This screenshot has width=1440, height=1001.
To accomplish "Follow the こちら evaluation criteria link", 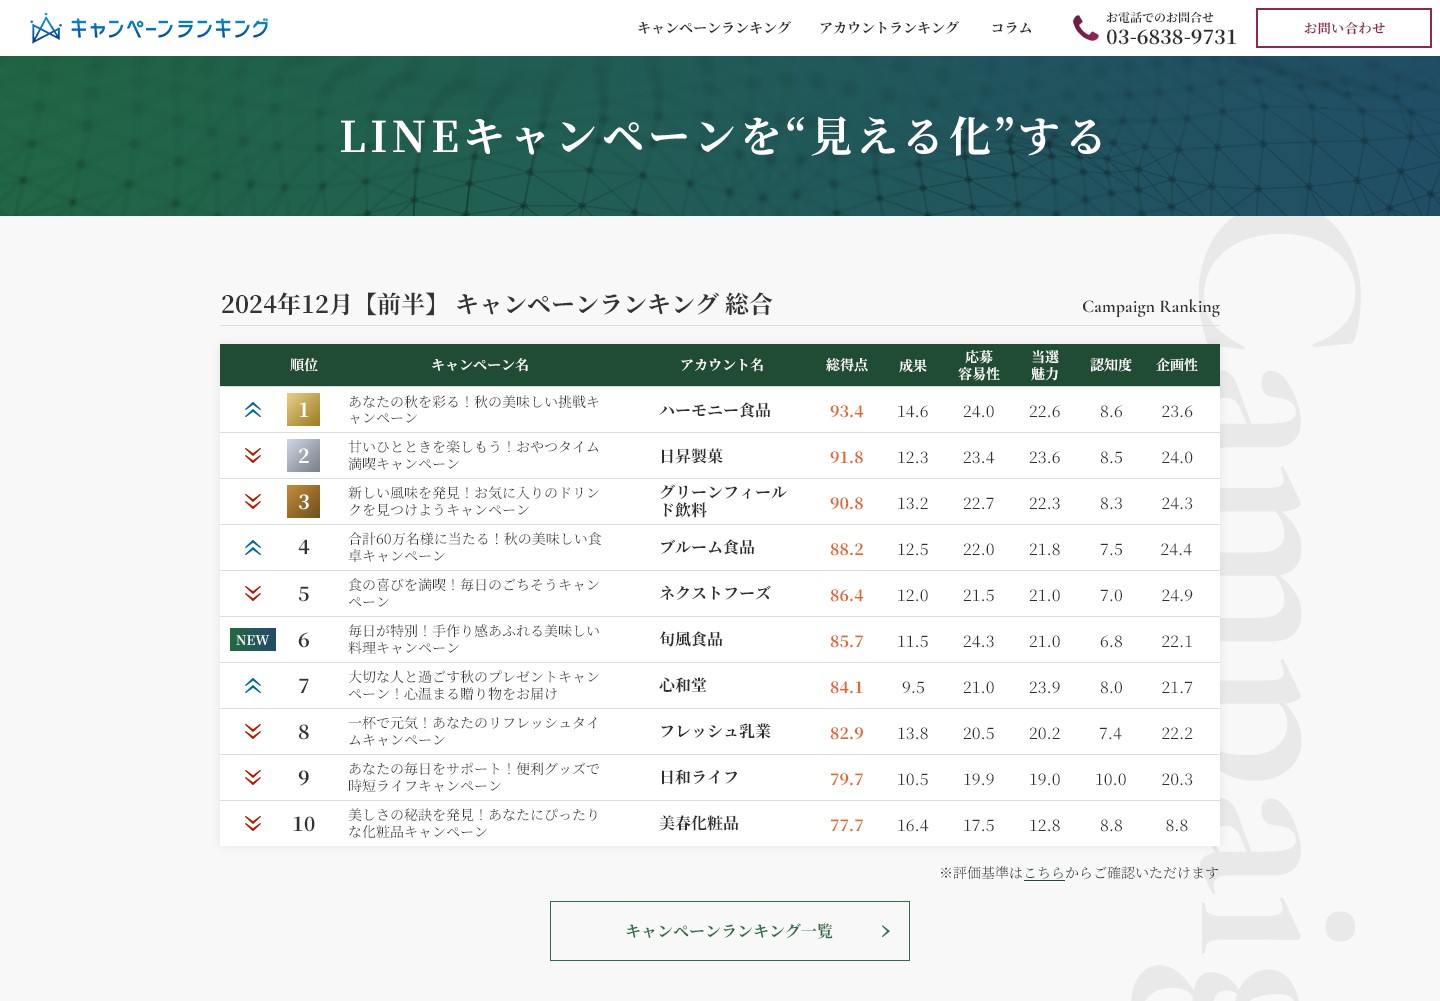I will 1044,873.
